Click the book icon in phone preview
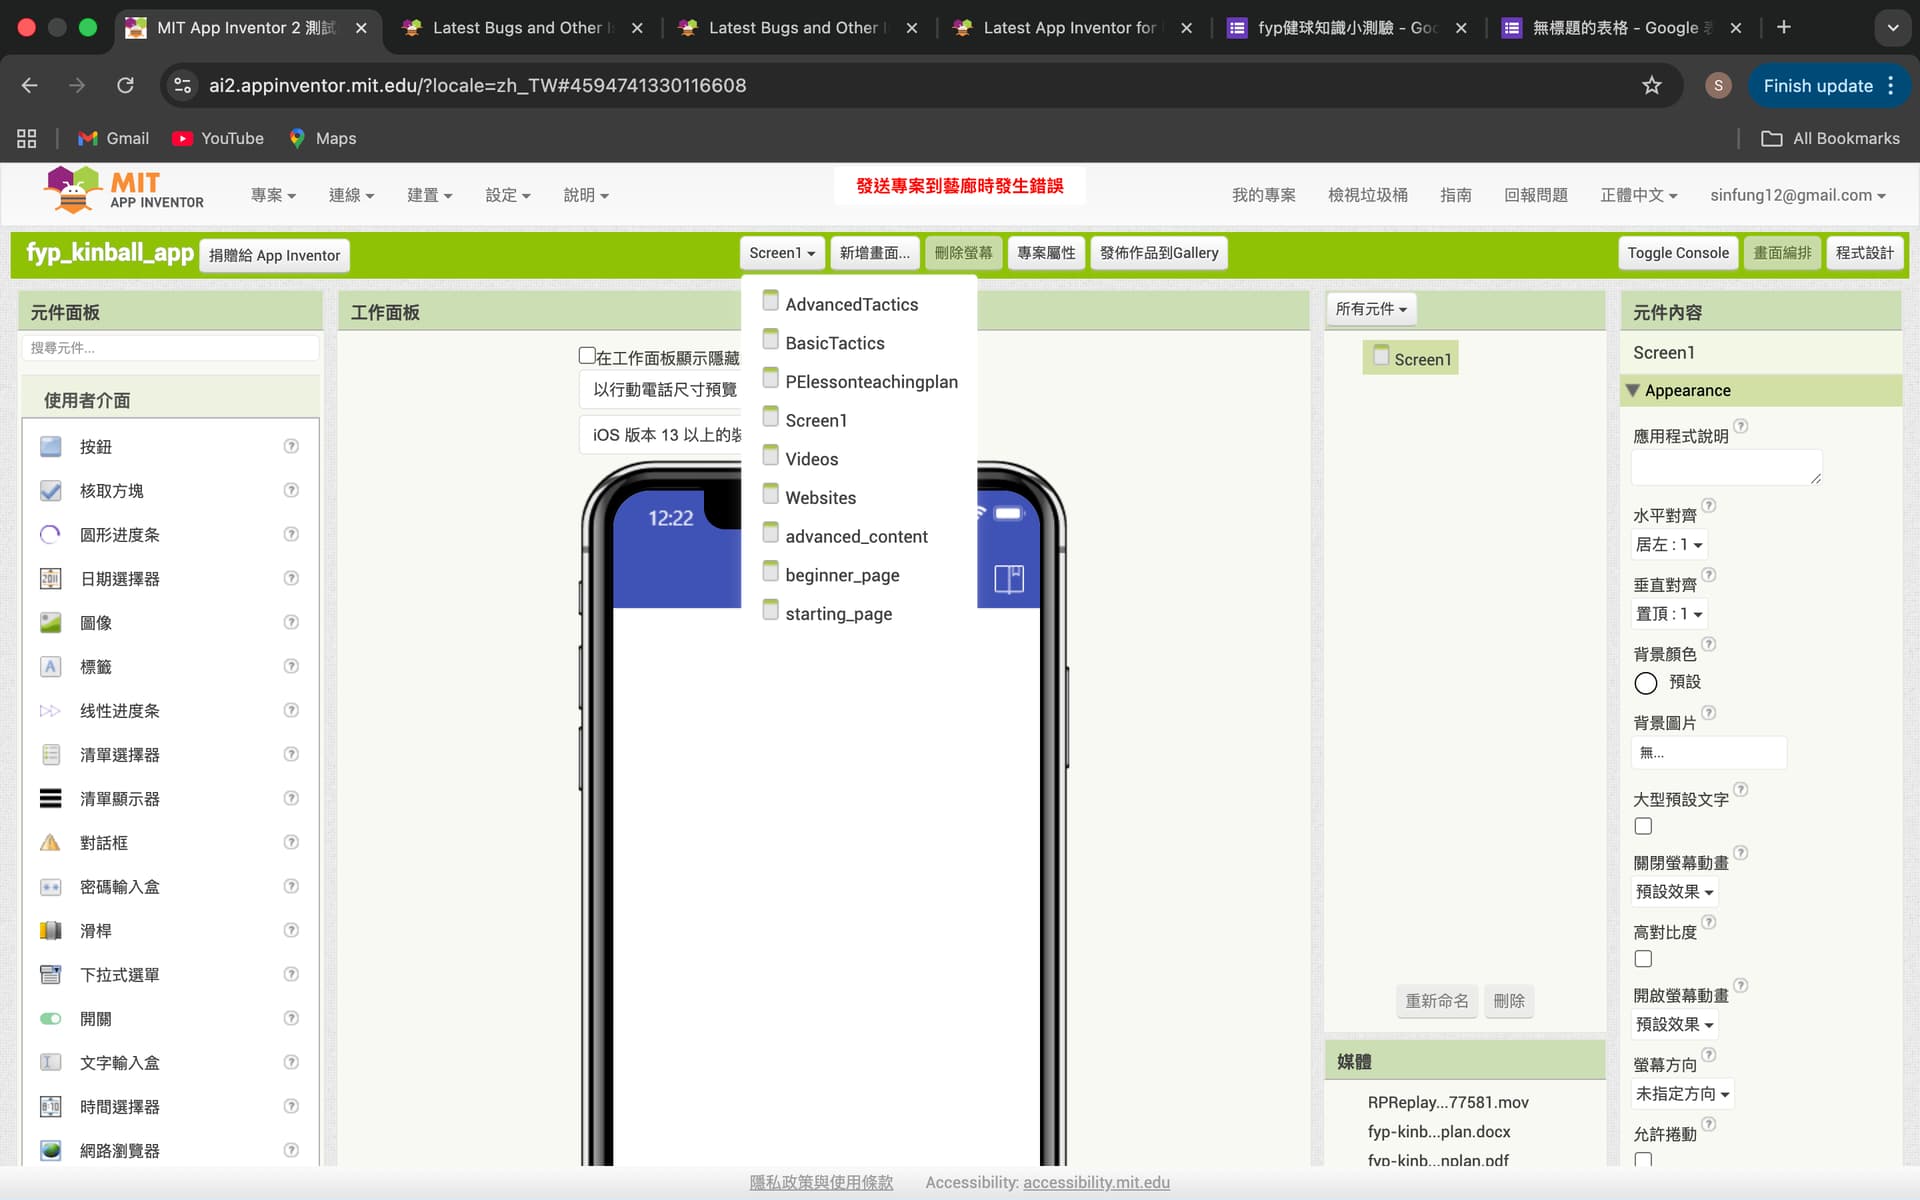 pyautogui.click(x=1008, y=579)
